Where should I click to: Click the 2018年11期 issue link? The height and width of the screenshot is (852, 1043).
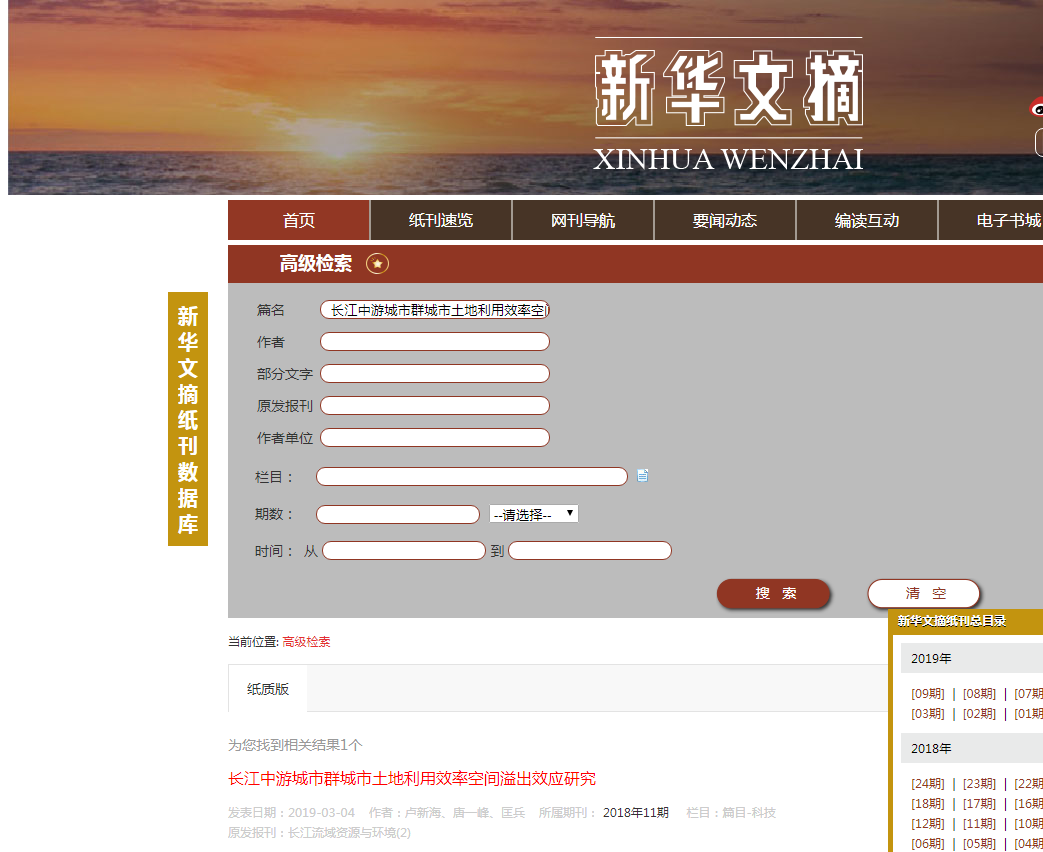tap(636, 813)
